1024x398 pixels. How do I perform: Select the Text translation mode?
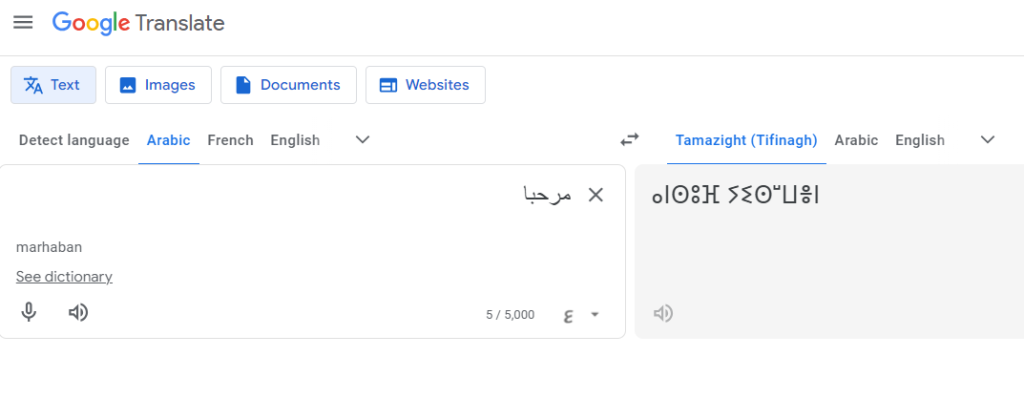pyautogui.click(x=54, y=85)
